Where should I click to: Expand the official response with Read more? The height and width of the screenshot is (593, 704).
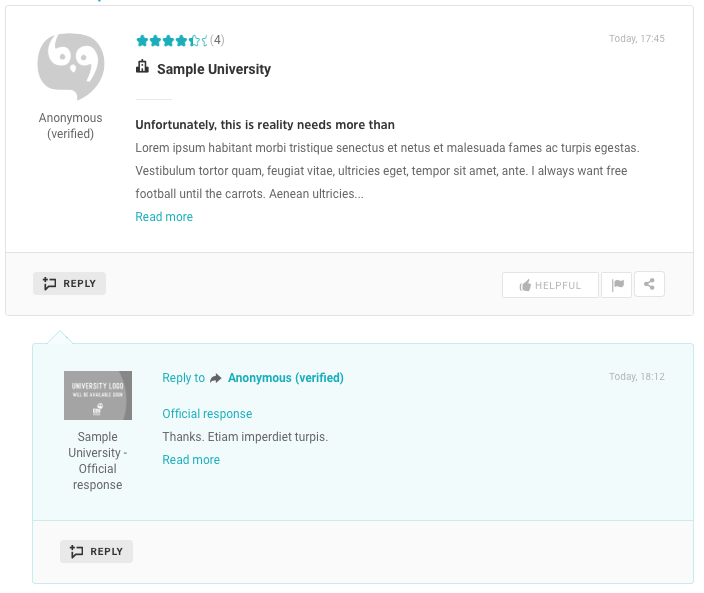(191, 460)
